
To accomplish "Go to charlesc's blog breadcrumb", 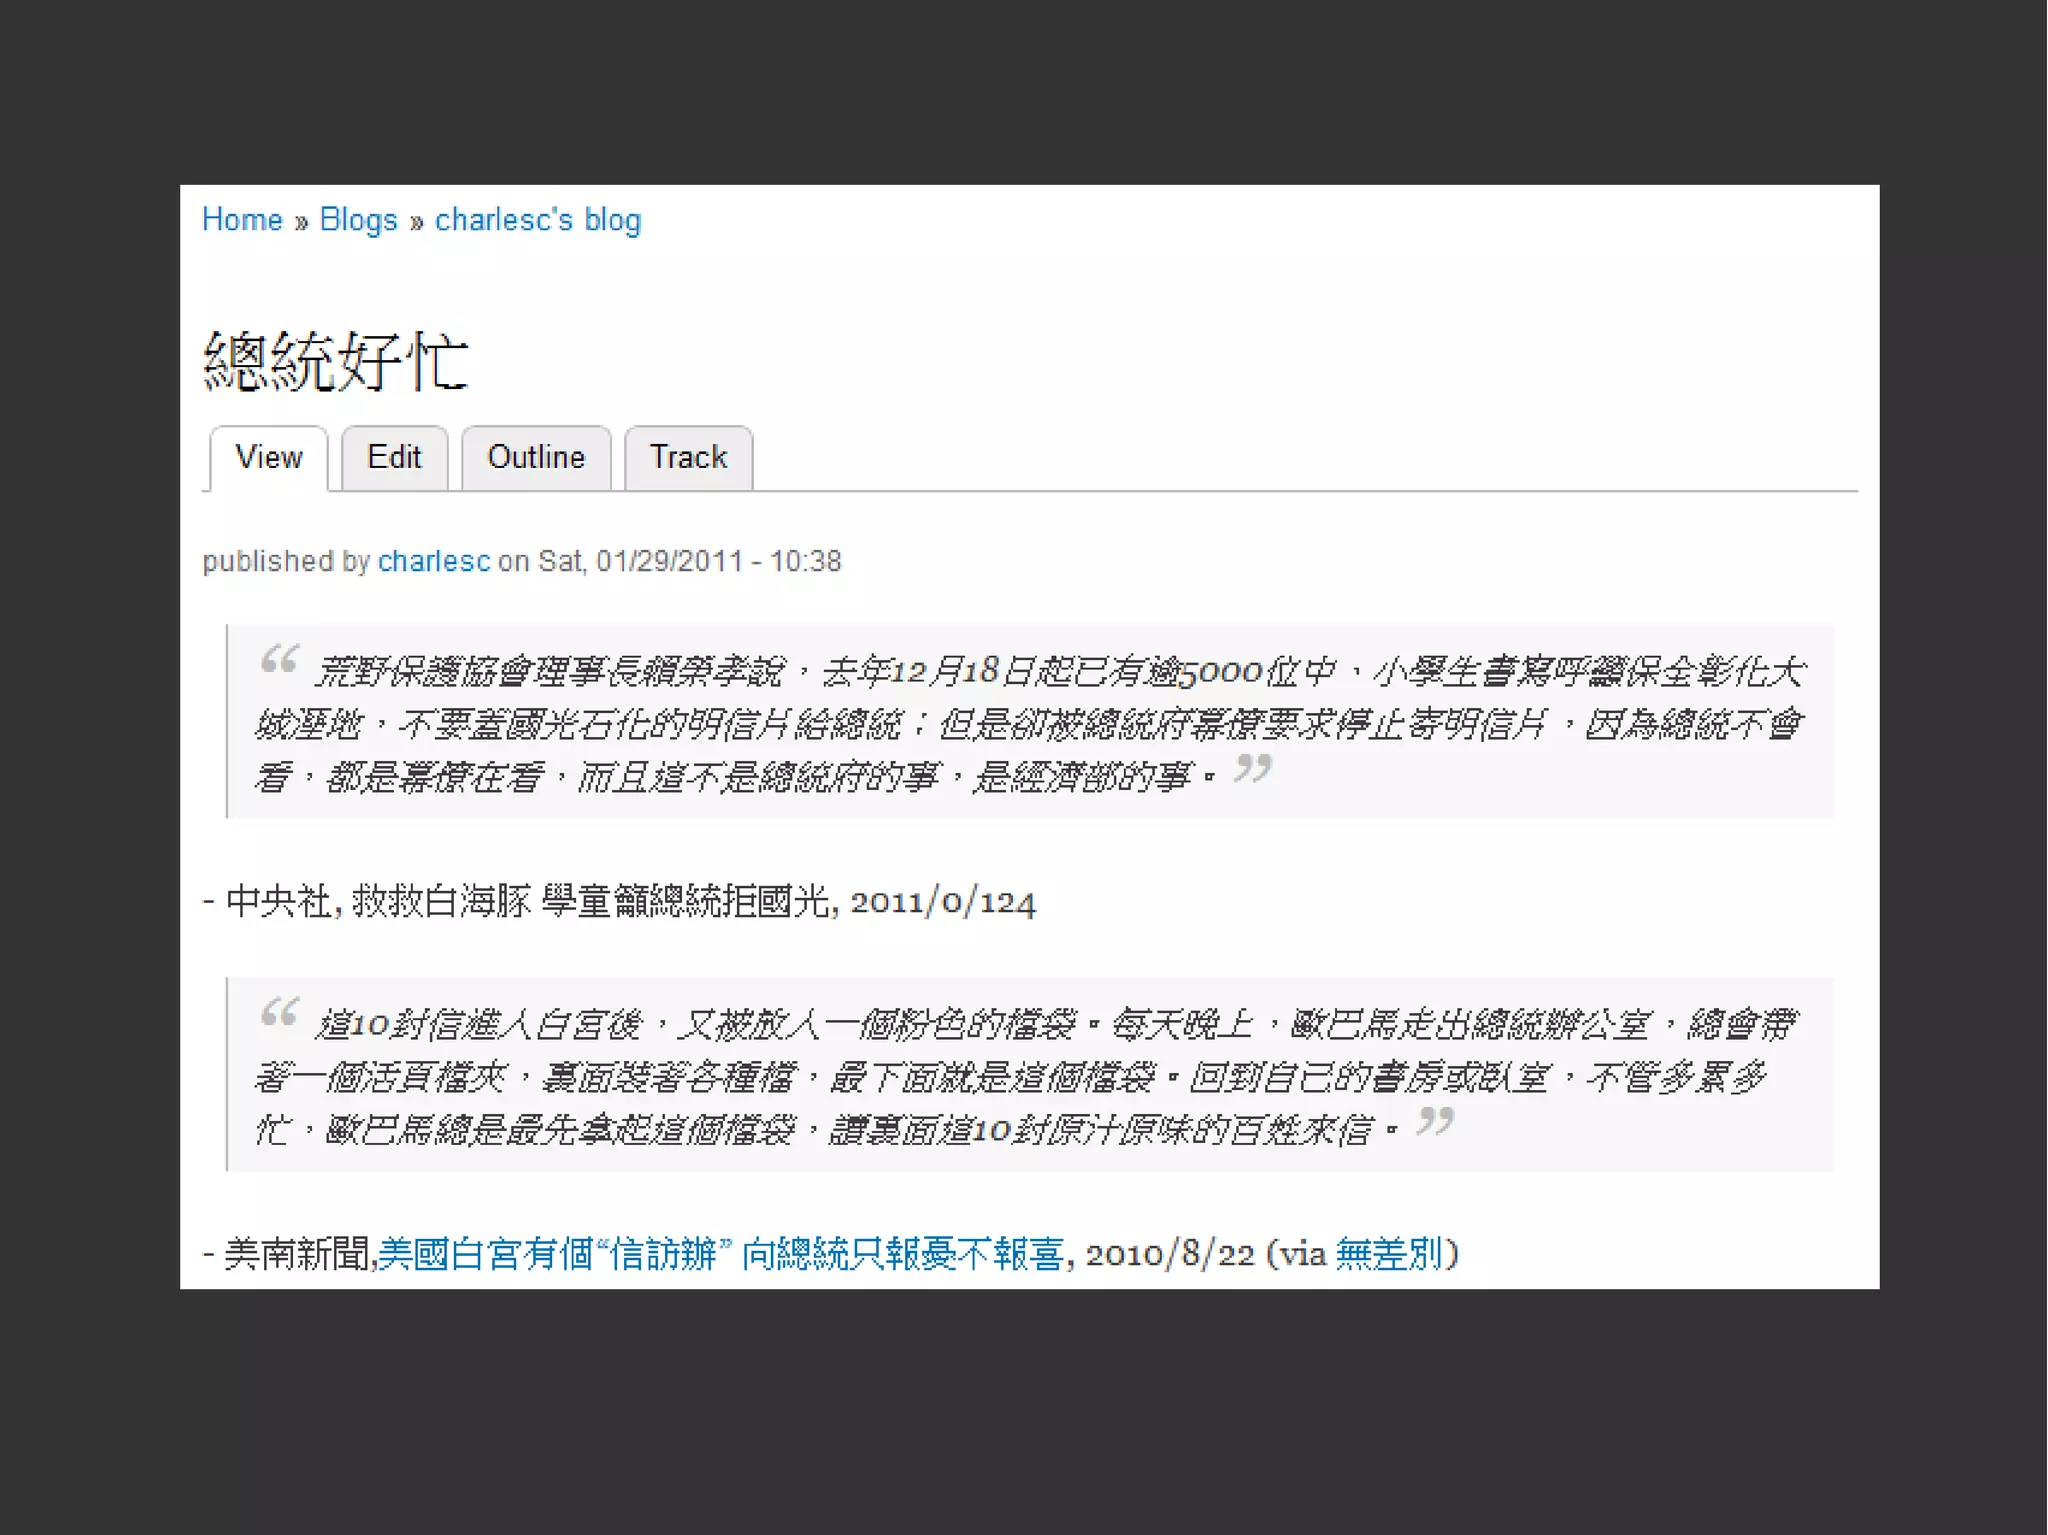I will click(x=537, y=220).
